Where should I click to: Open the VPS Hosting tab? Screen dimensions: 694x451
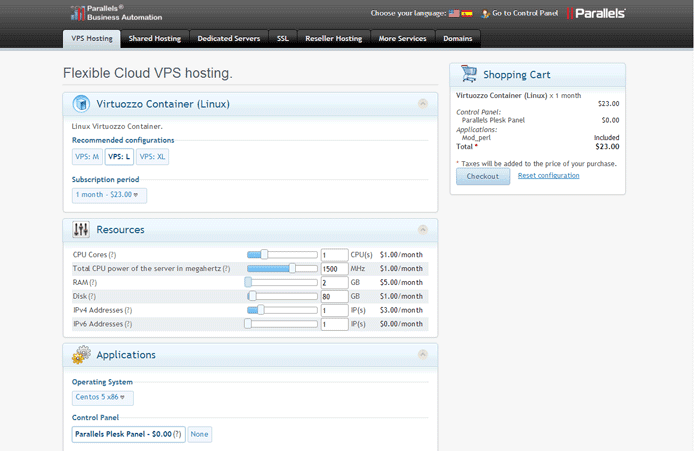tap(92, 39)
